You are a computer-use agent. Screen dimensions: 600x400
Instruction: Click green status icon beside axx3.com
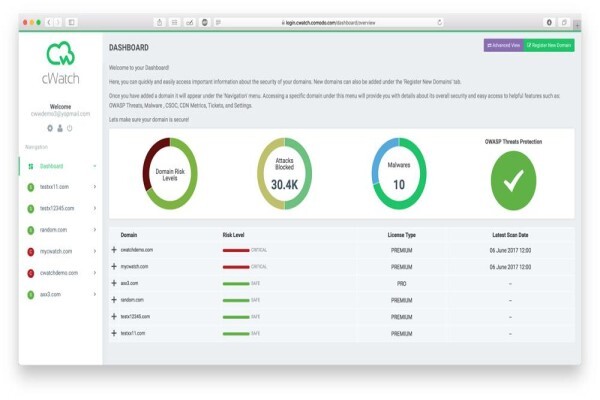pos(31,295)
